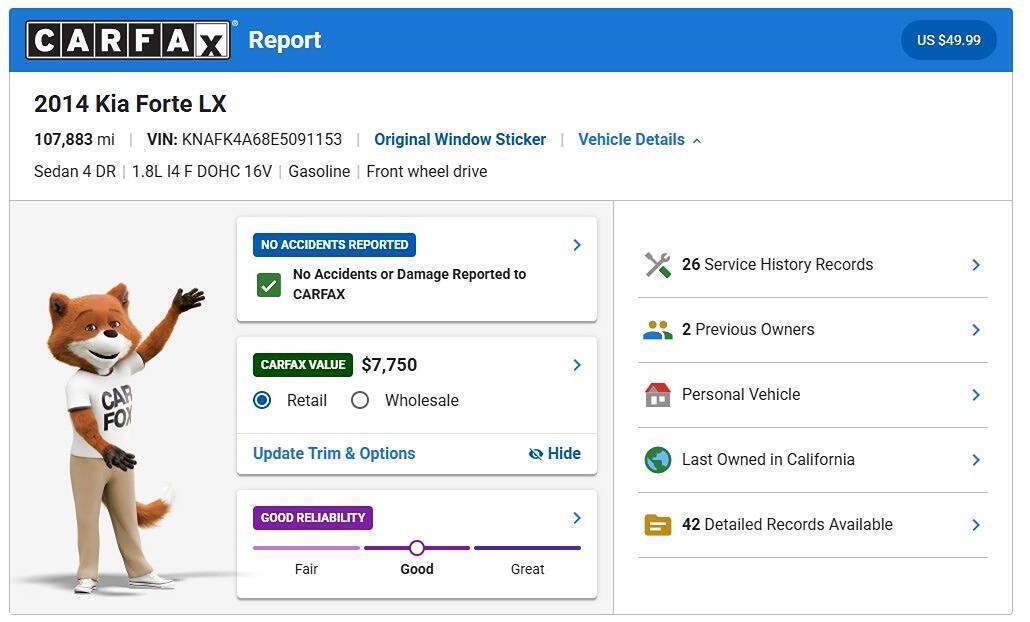The width and height of the screenshot is (1030, 622).
Task: Click the reliability slider handle at Good
Action: point(416,548)
